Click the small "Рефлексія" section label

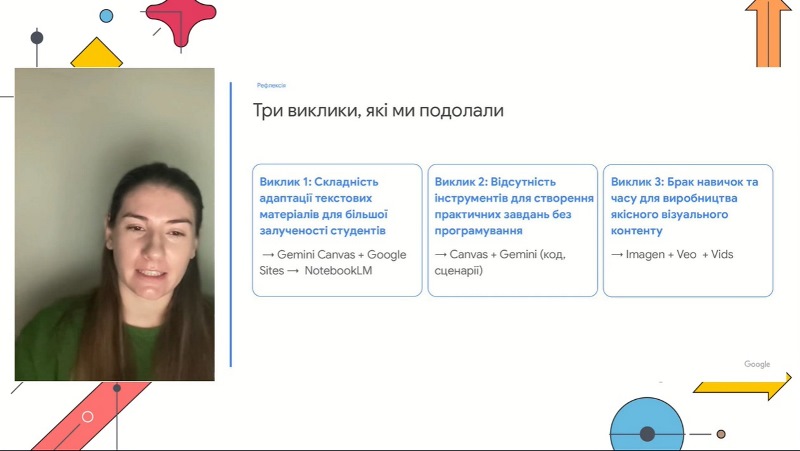click(271, 85)
